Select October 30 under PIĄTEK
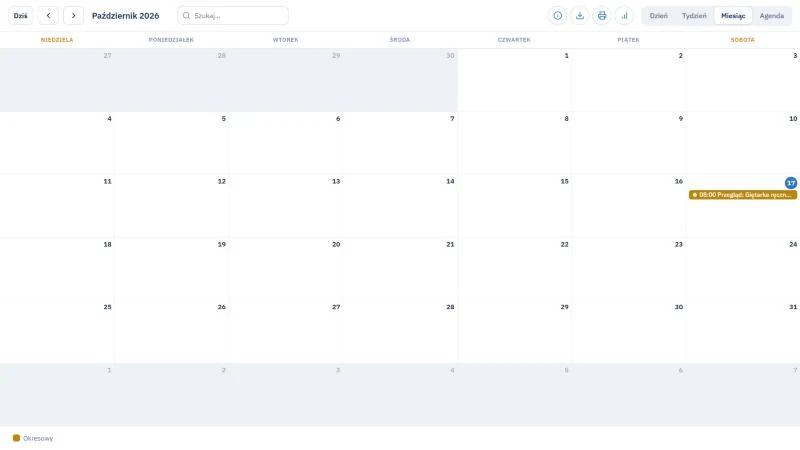800x450 pixels. [629, 332]
